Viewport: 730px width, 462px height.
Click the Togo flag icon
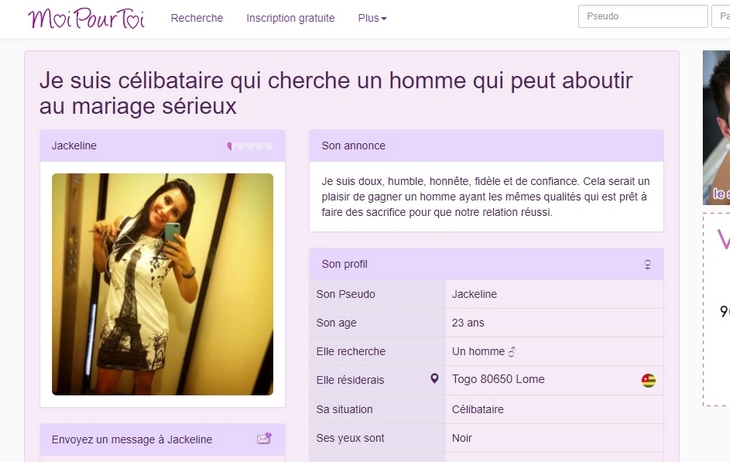tap(649, 380)
